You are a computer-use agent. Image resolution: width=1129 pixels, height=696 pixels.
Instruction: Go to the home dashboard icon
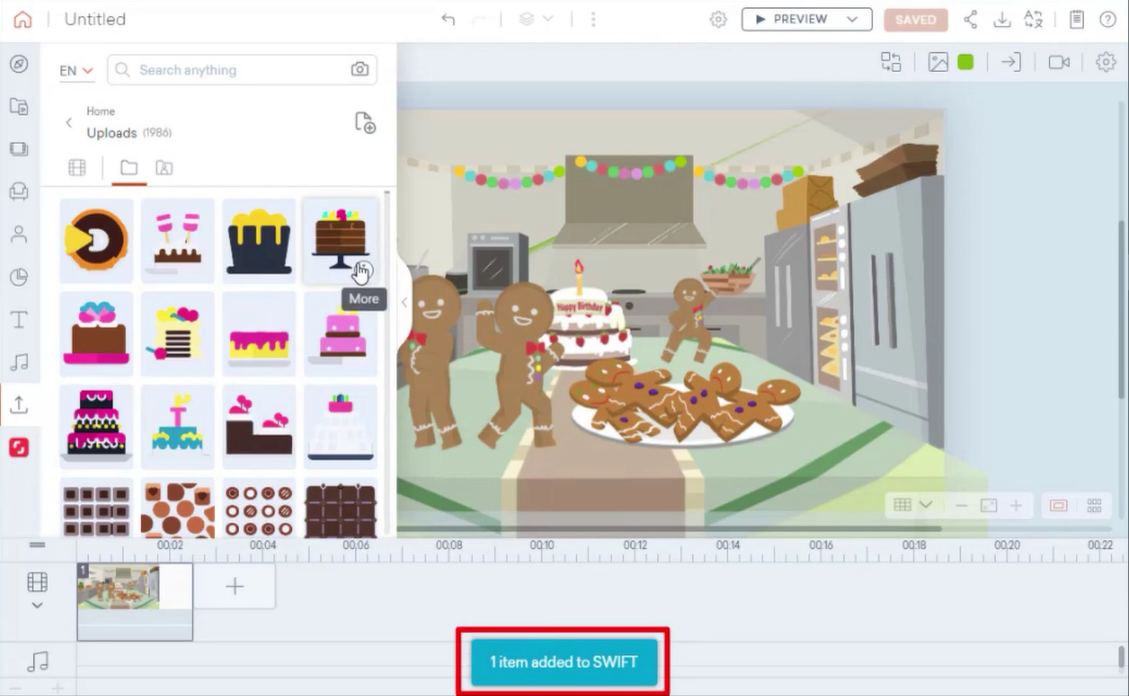[x=23, y=19]
